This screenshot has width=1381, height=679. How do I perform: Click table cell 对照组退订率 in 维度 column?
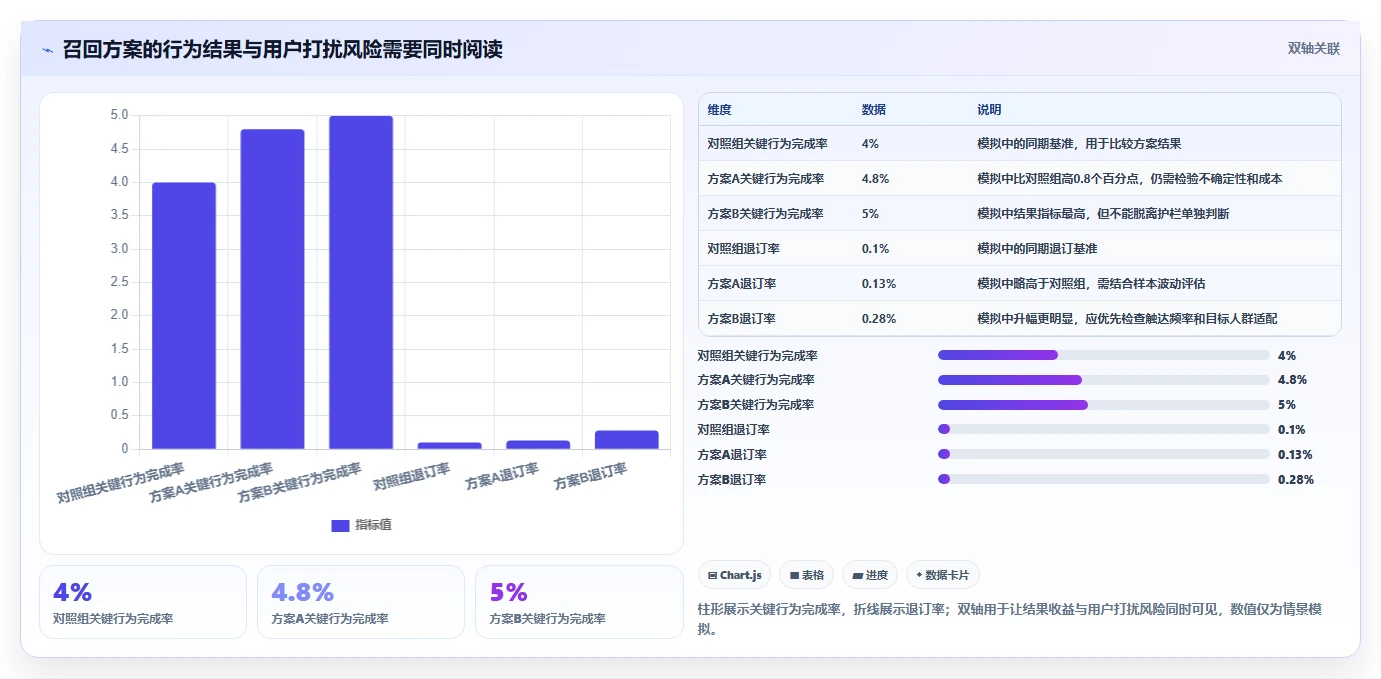point(743,249)
